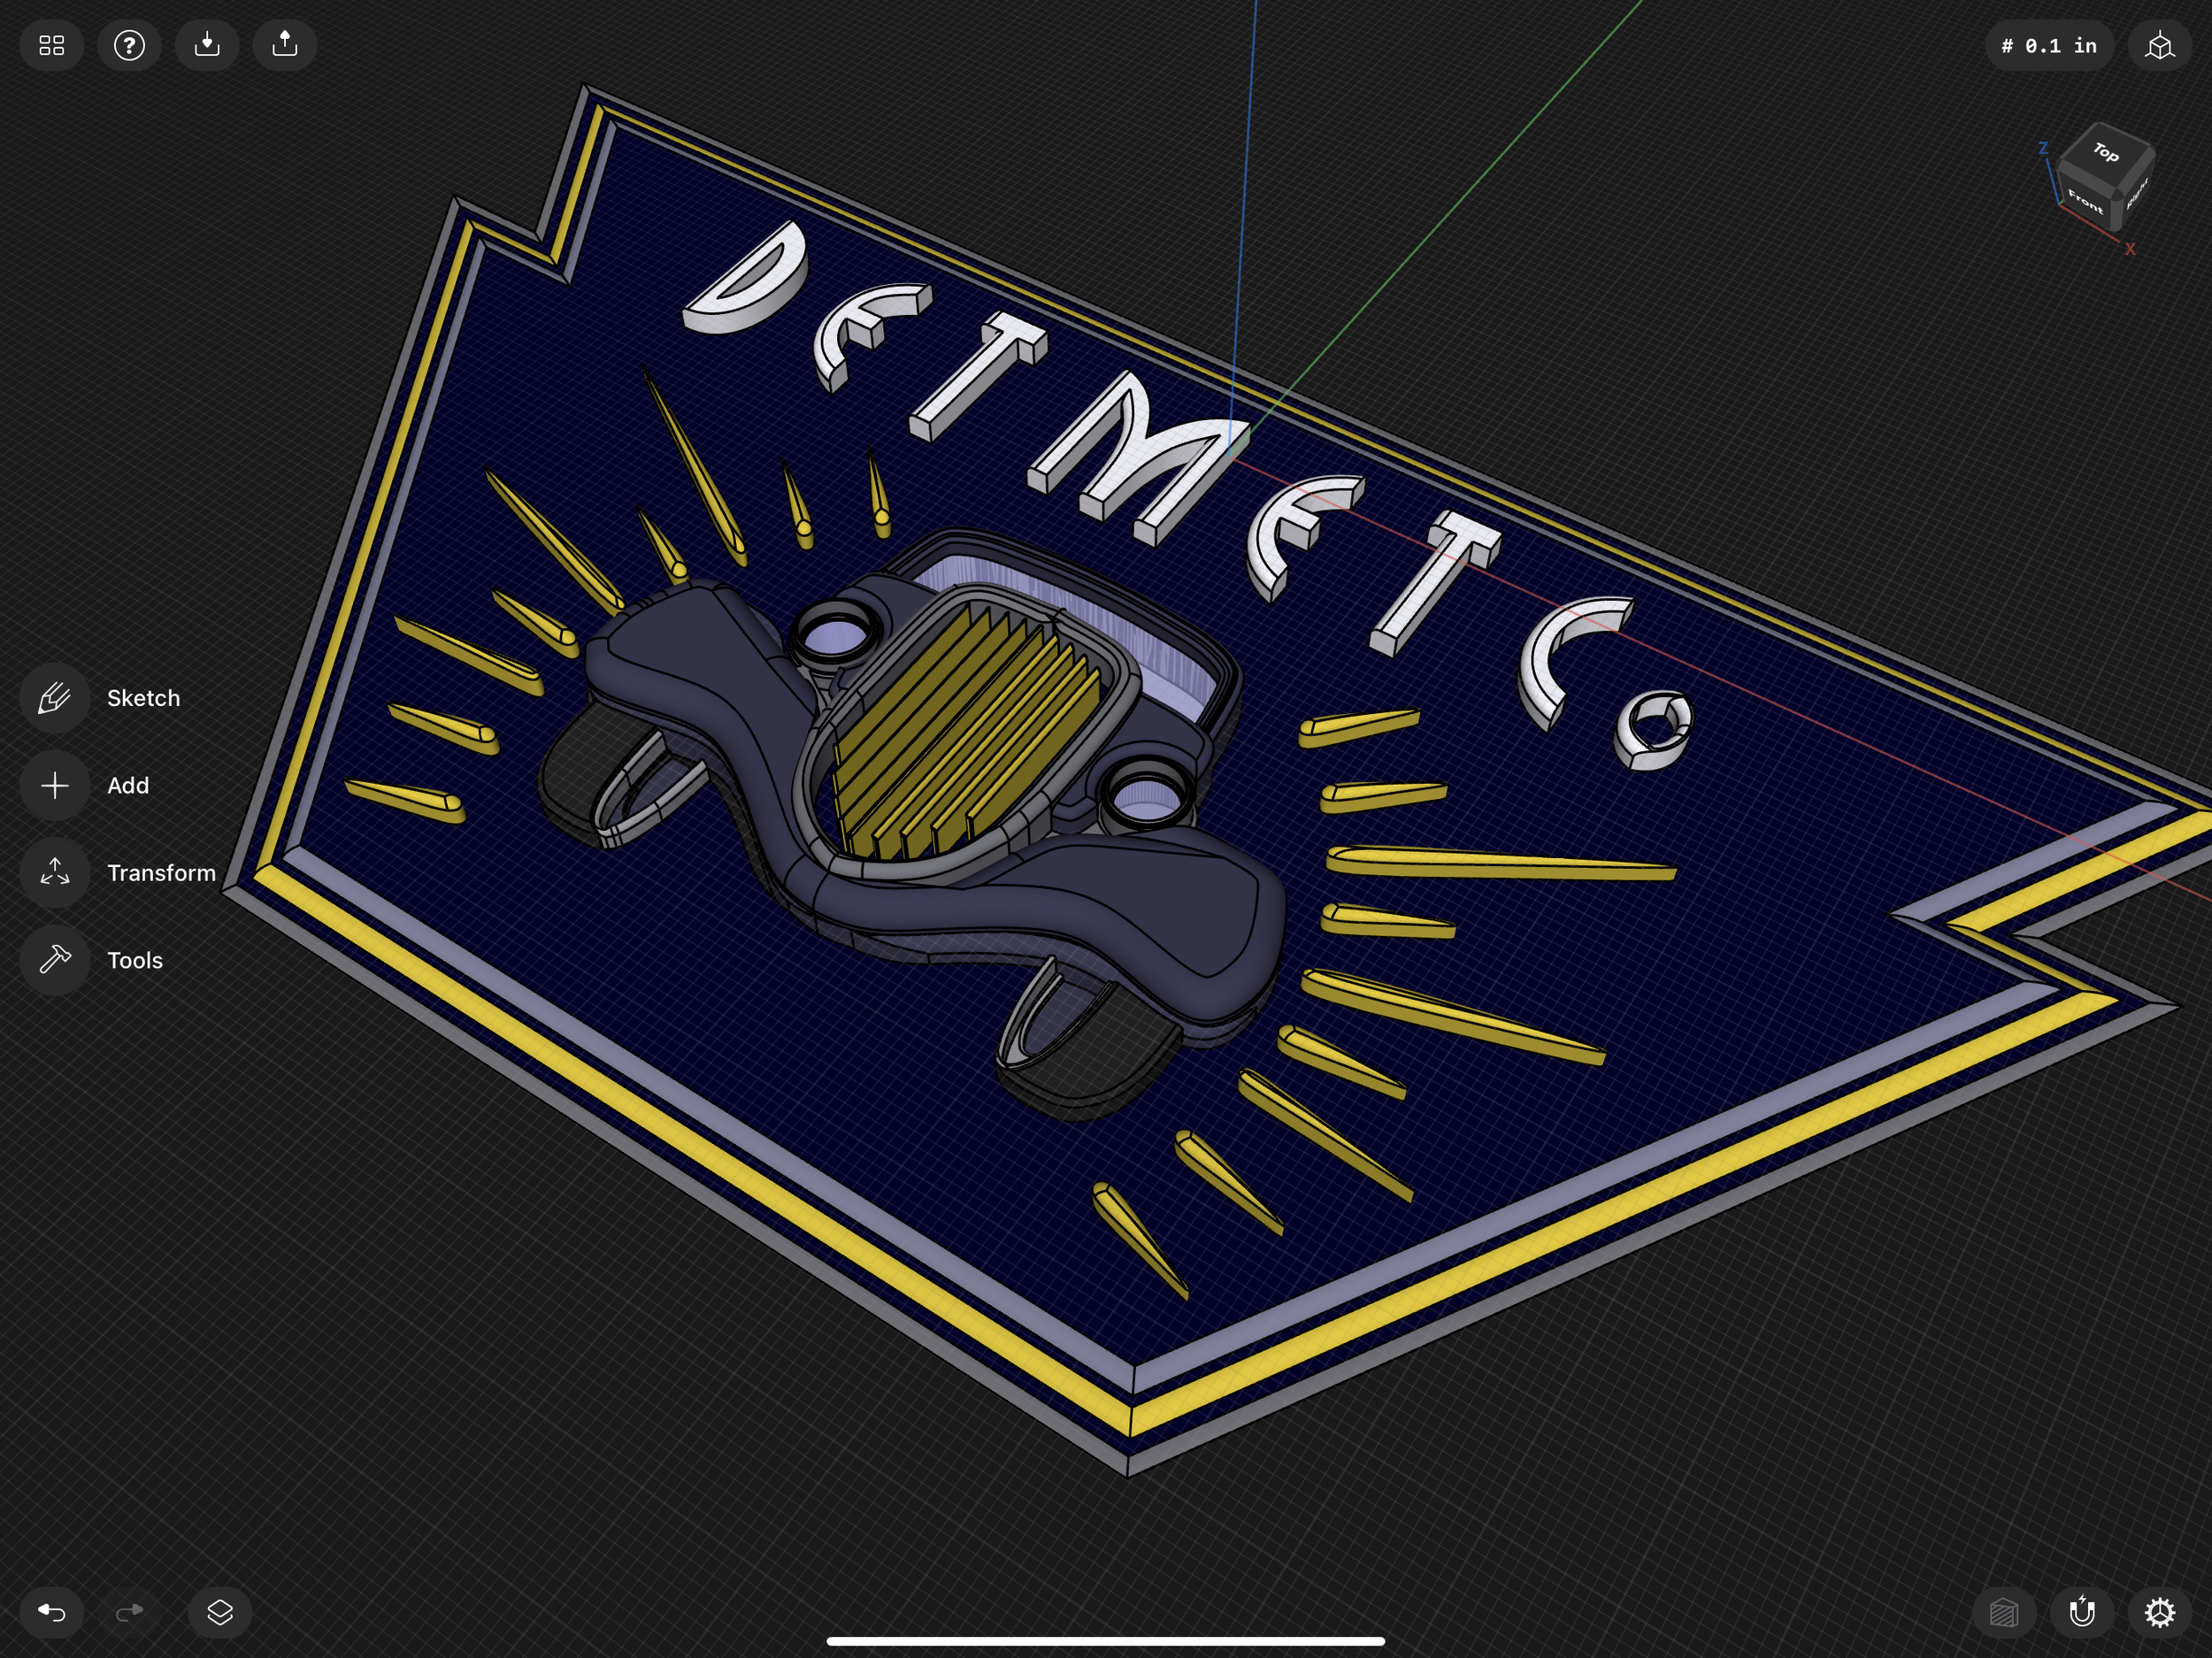Open the settings gear icon

coord(2160,1612)
